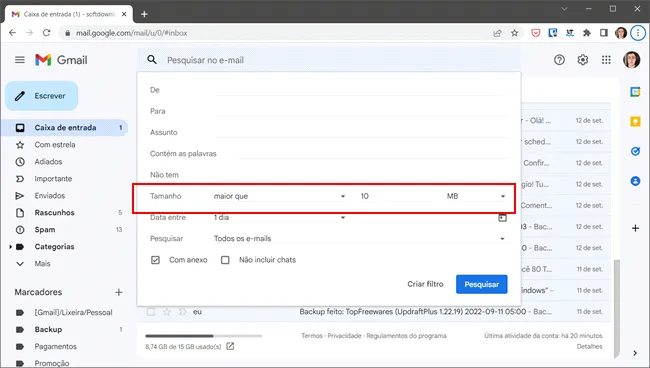This screenshot has height=368, width=650.
Task: Open the date picker calendar icon
Action: pos(502,217)
